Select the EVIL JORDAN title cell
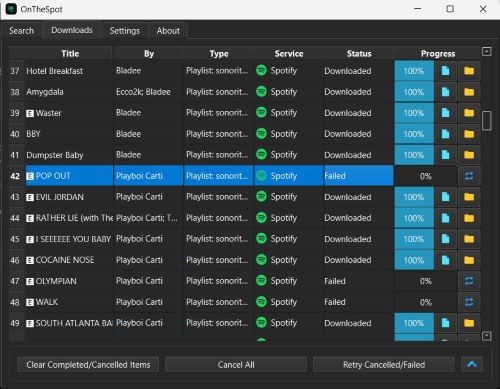Viewport: 500px width, 389px height. click(x=69, y=197)
